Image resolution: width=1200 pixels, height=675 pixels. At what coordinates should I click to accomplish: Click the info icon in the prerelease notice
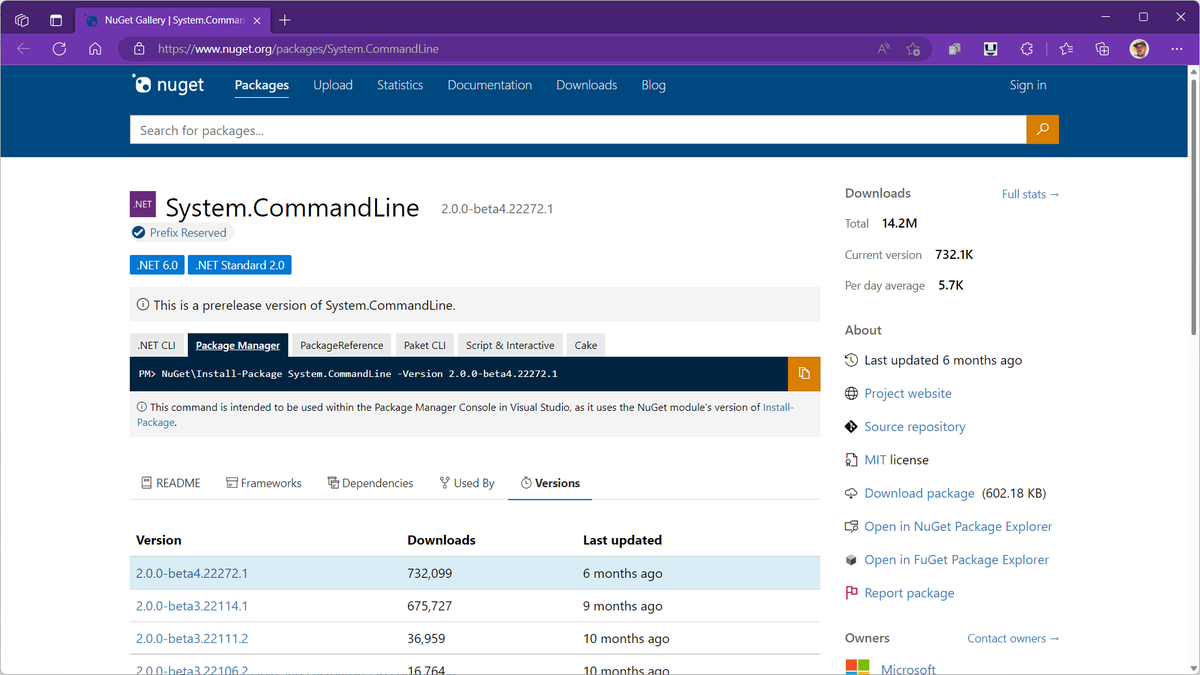click(x=143, y=305)
